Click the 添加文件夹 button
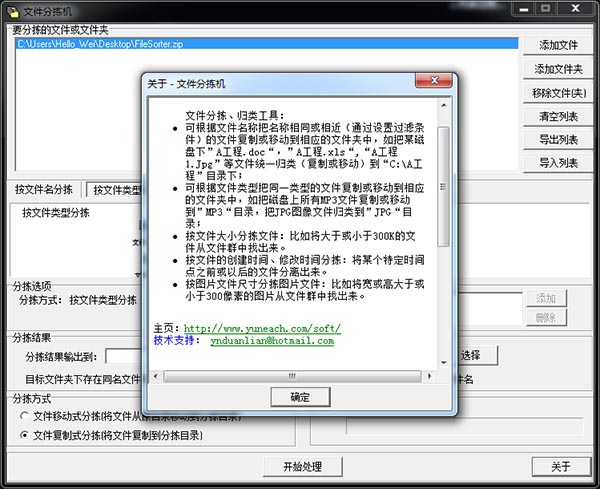Screen dimensions: 600x489 (x=558, y=69)
